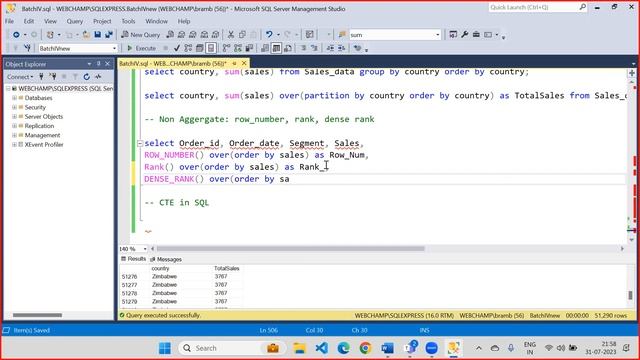Image resolution: width=640 pixels, height=360 pixels.
Task: Open the Connect dropdown in Object Explorer
Action: [20, 77]
